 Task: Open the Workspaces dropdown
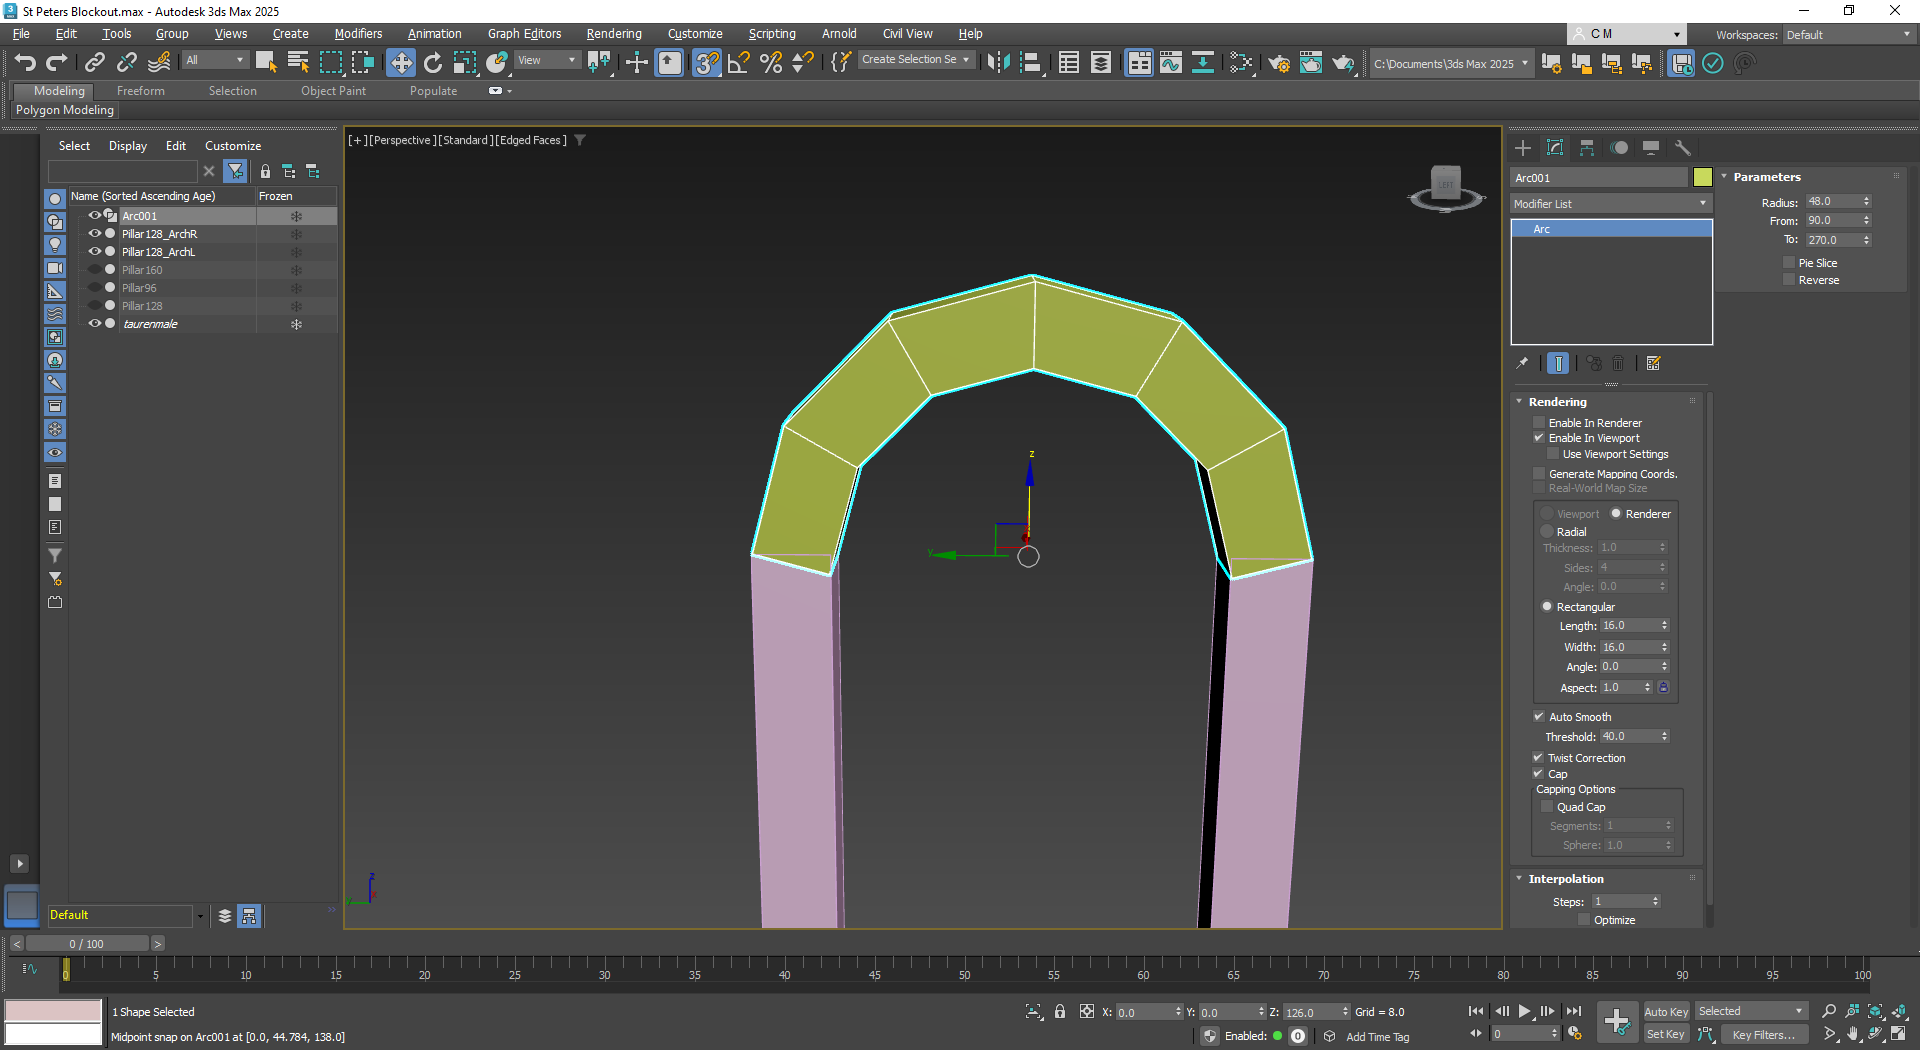1845,34
